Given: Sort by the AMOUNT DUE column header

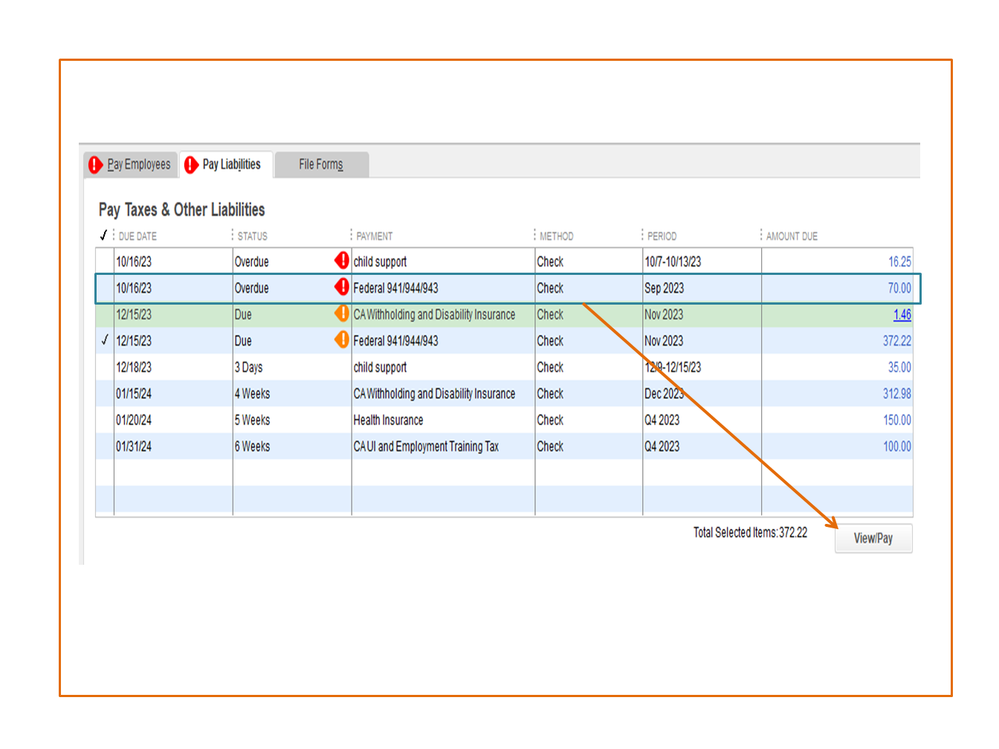Looking at the screenshot, I should coord(791,236).
